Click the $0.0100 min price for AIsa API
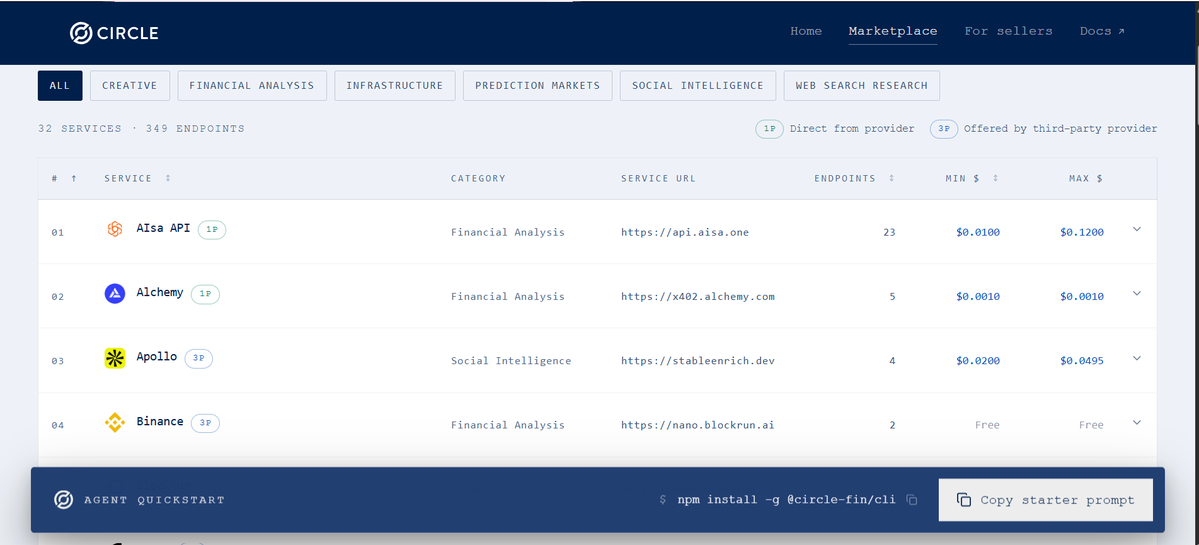The width and height of the screenshot is (1199, 545). click(x=978, y=232)
